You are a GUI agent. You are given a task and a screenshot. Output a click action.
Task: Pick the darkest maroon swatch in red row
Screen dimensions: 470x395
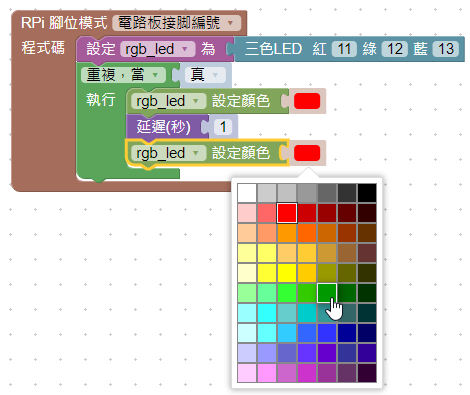[x=367, y=213]
